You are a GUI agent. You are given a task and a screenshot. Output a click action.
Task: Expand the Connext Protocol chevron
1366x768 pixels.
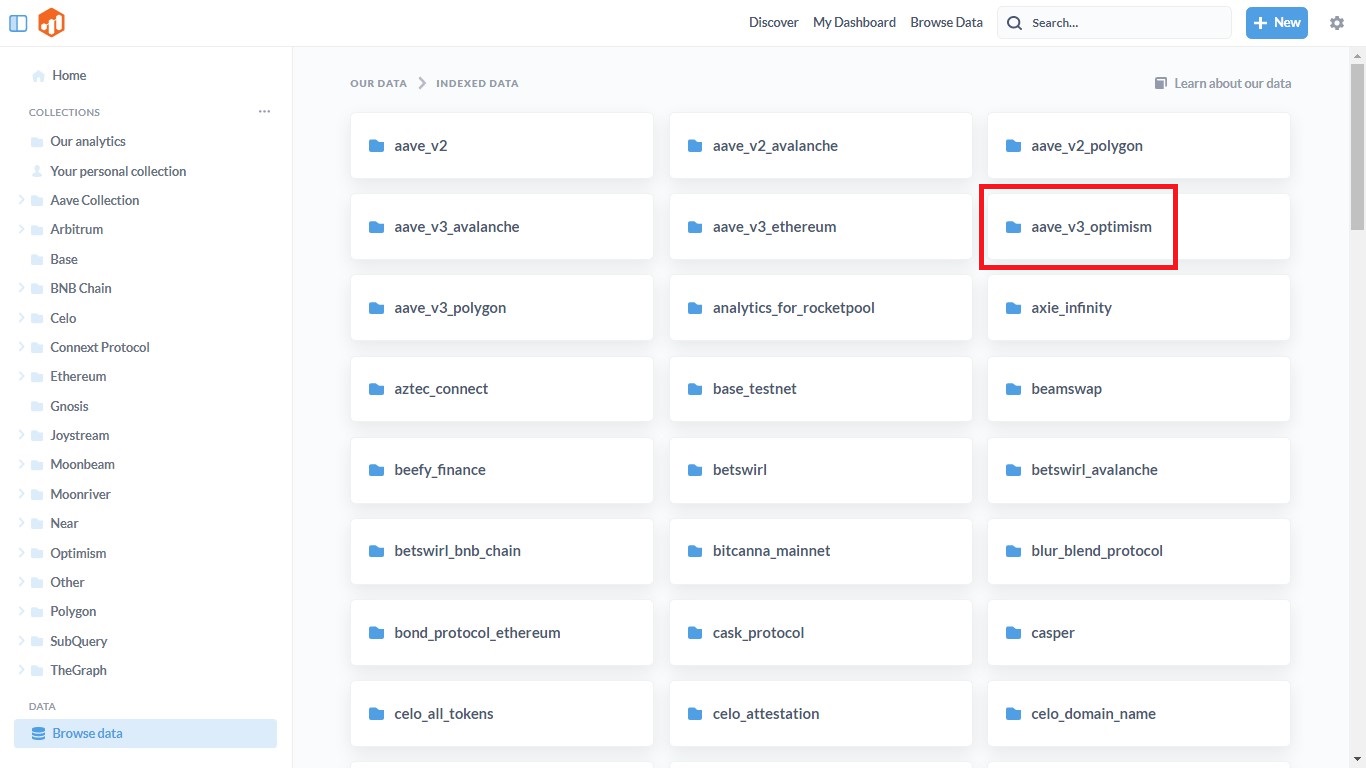21,347
